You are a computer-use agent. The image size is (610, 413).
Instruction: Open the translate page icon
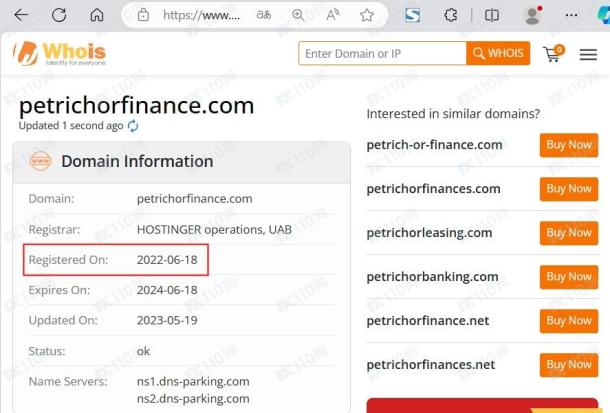(x=263, y=15)
